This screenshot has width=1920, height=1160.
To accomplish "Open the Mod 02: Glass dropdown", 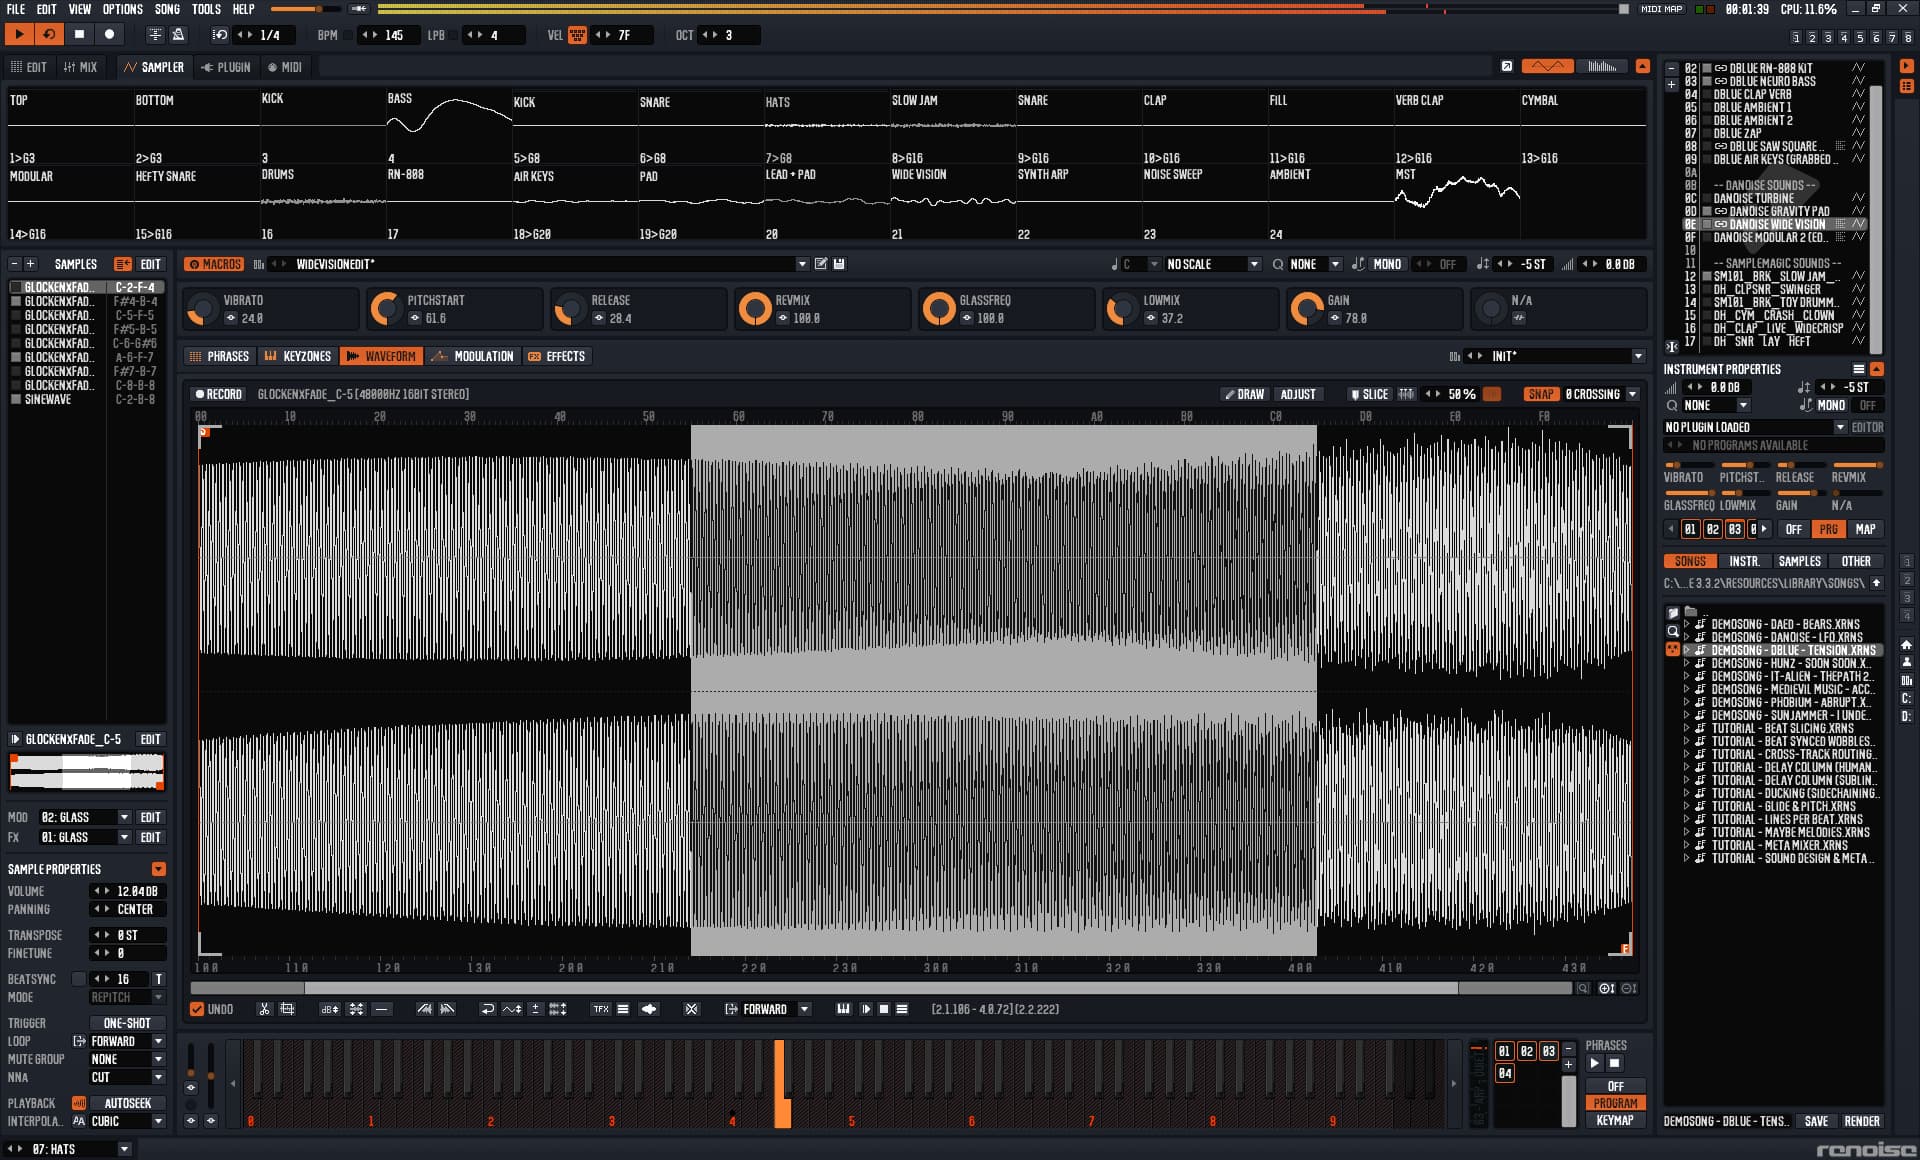I will pyautogui.click(x=85, y=817).
